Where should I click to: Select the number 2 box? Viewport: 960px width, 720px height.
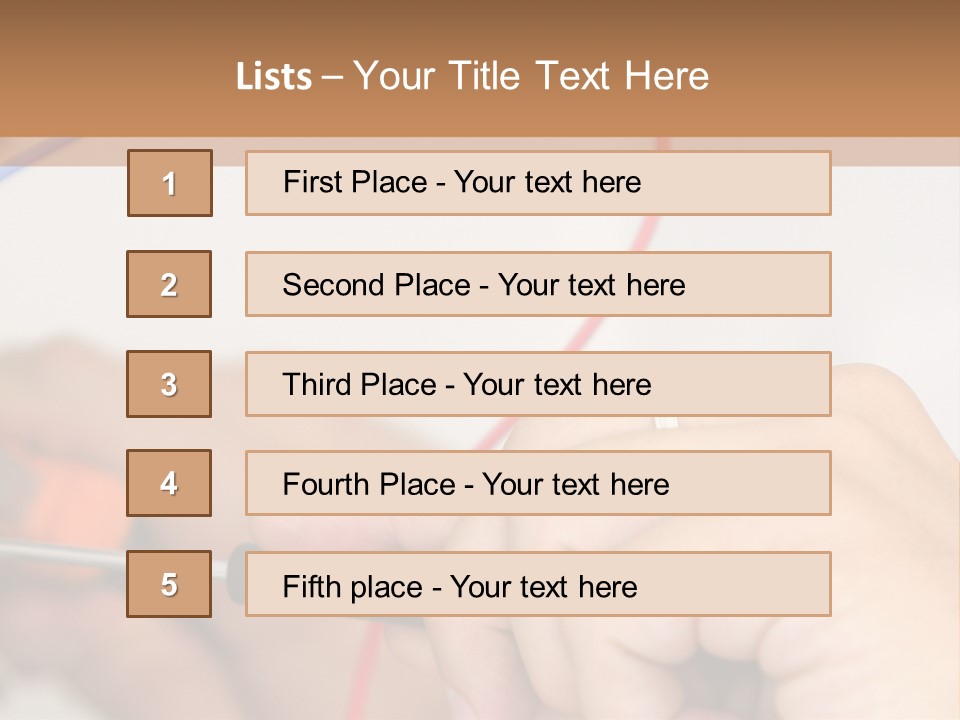169,284
